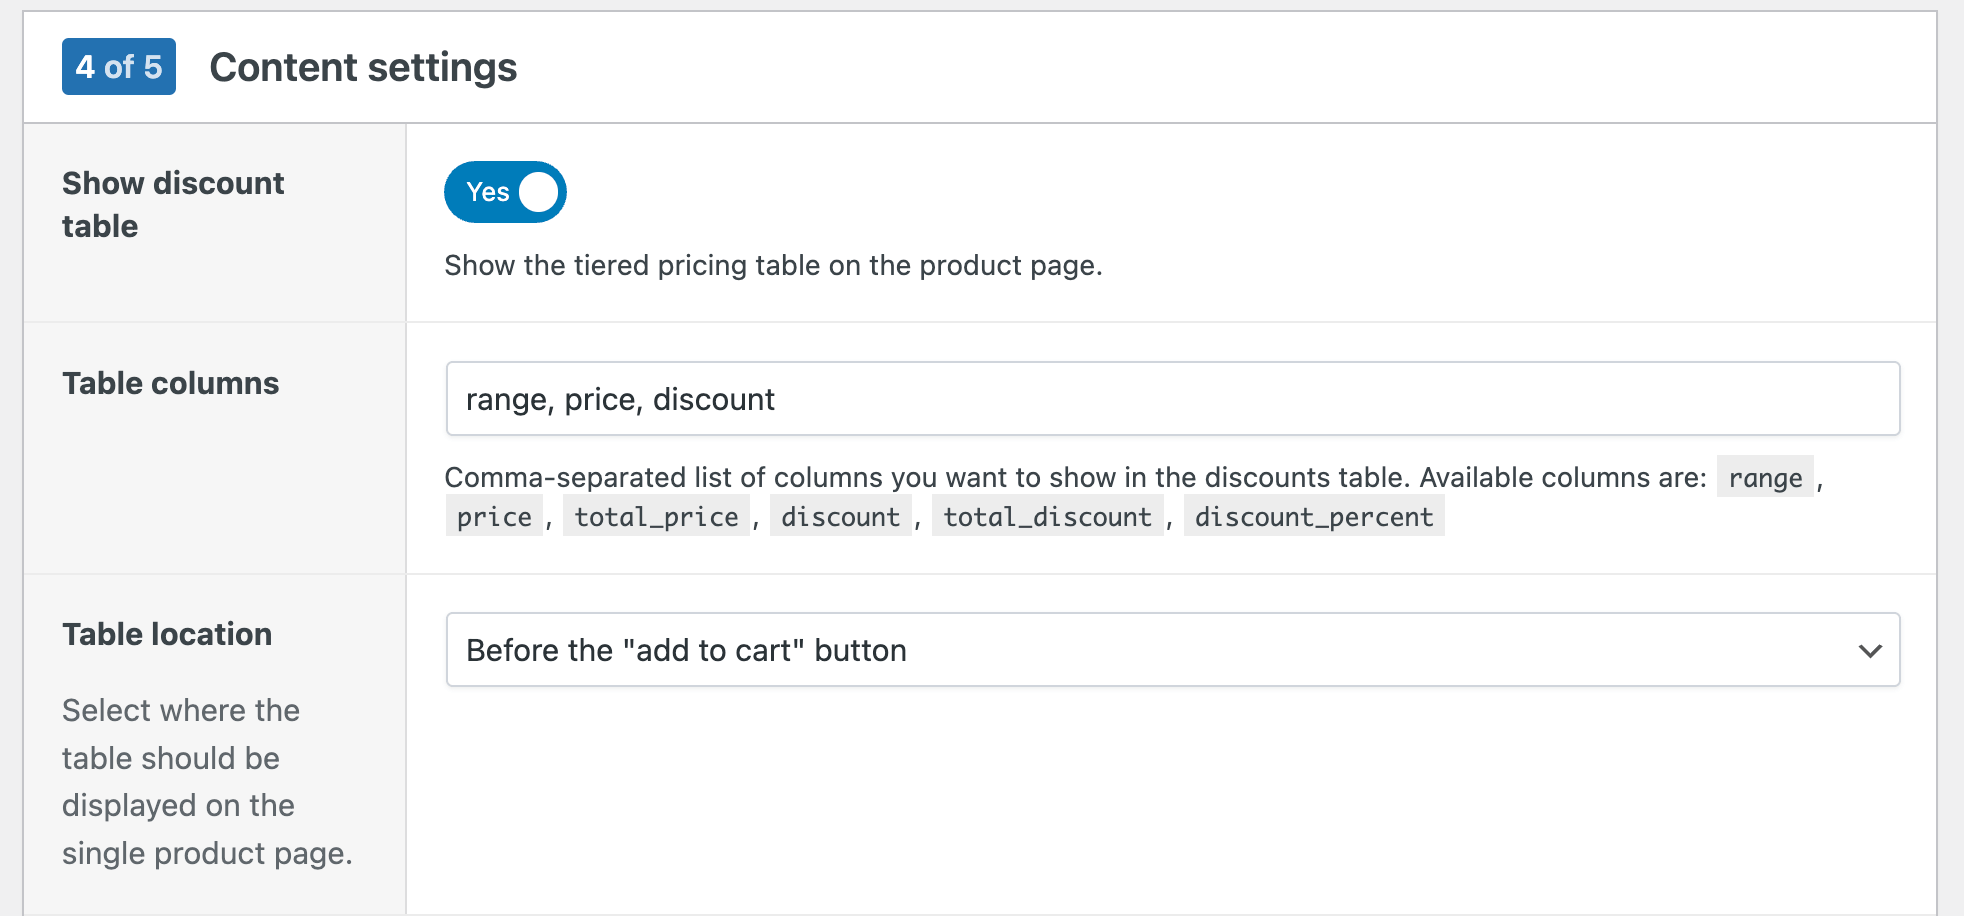Screen dimensions: 1964x916
Task: Click the '4 of 5' step badge
Action: click(x=119, y=67)
